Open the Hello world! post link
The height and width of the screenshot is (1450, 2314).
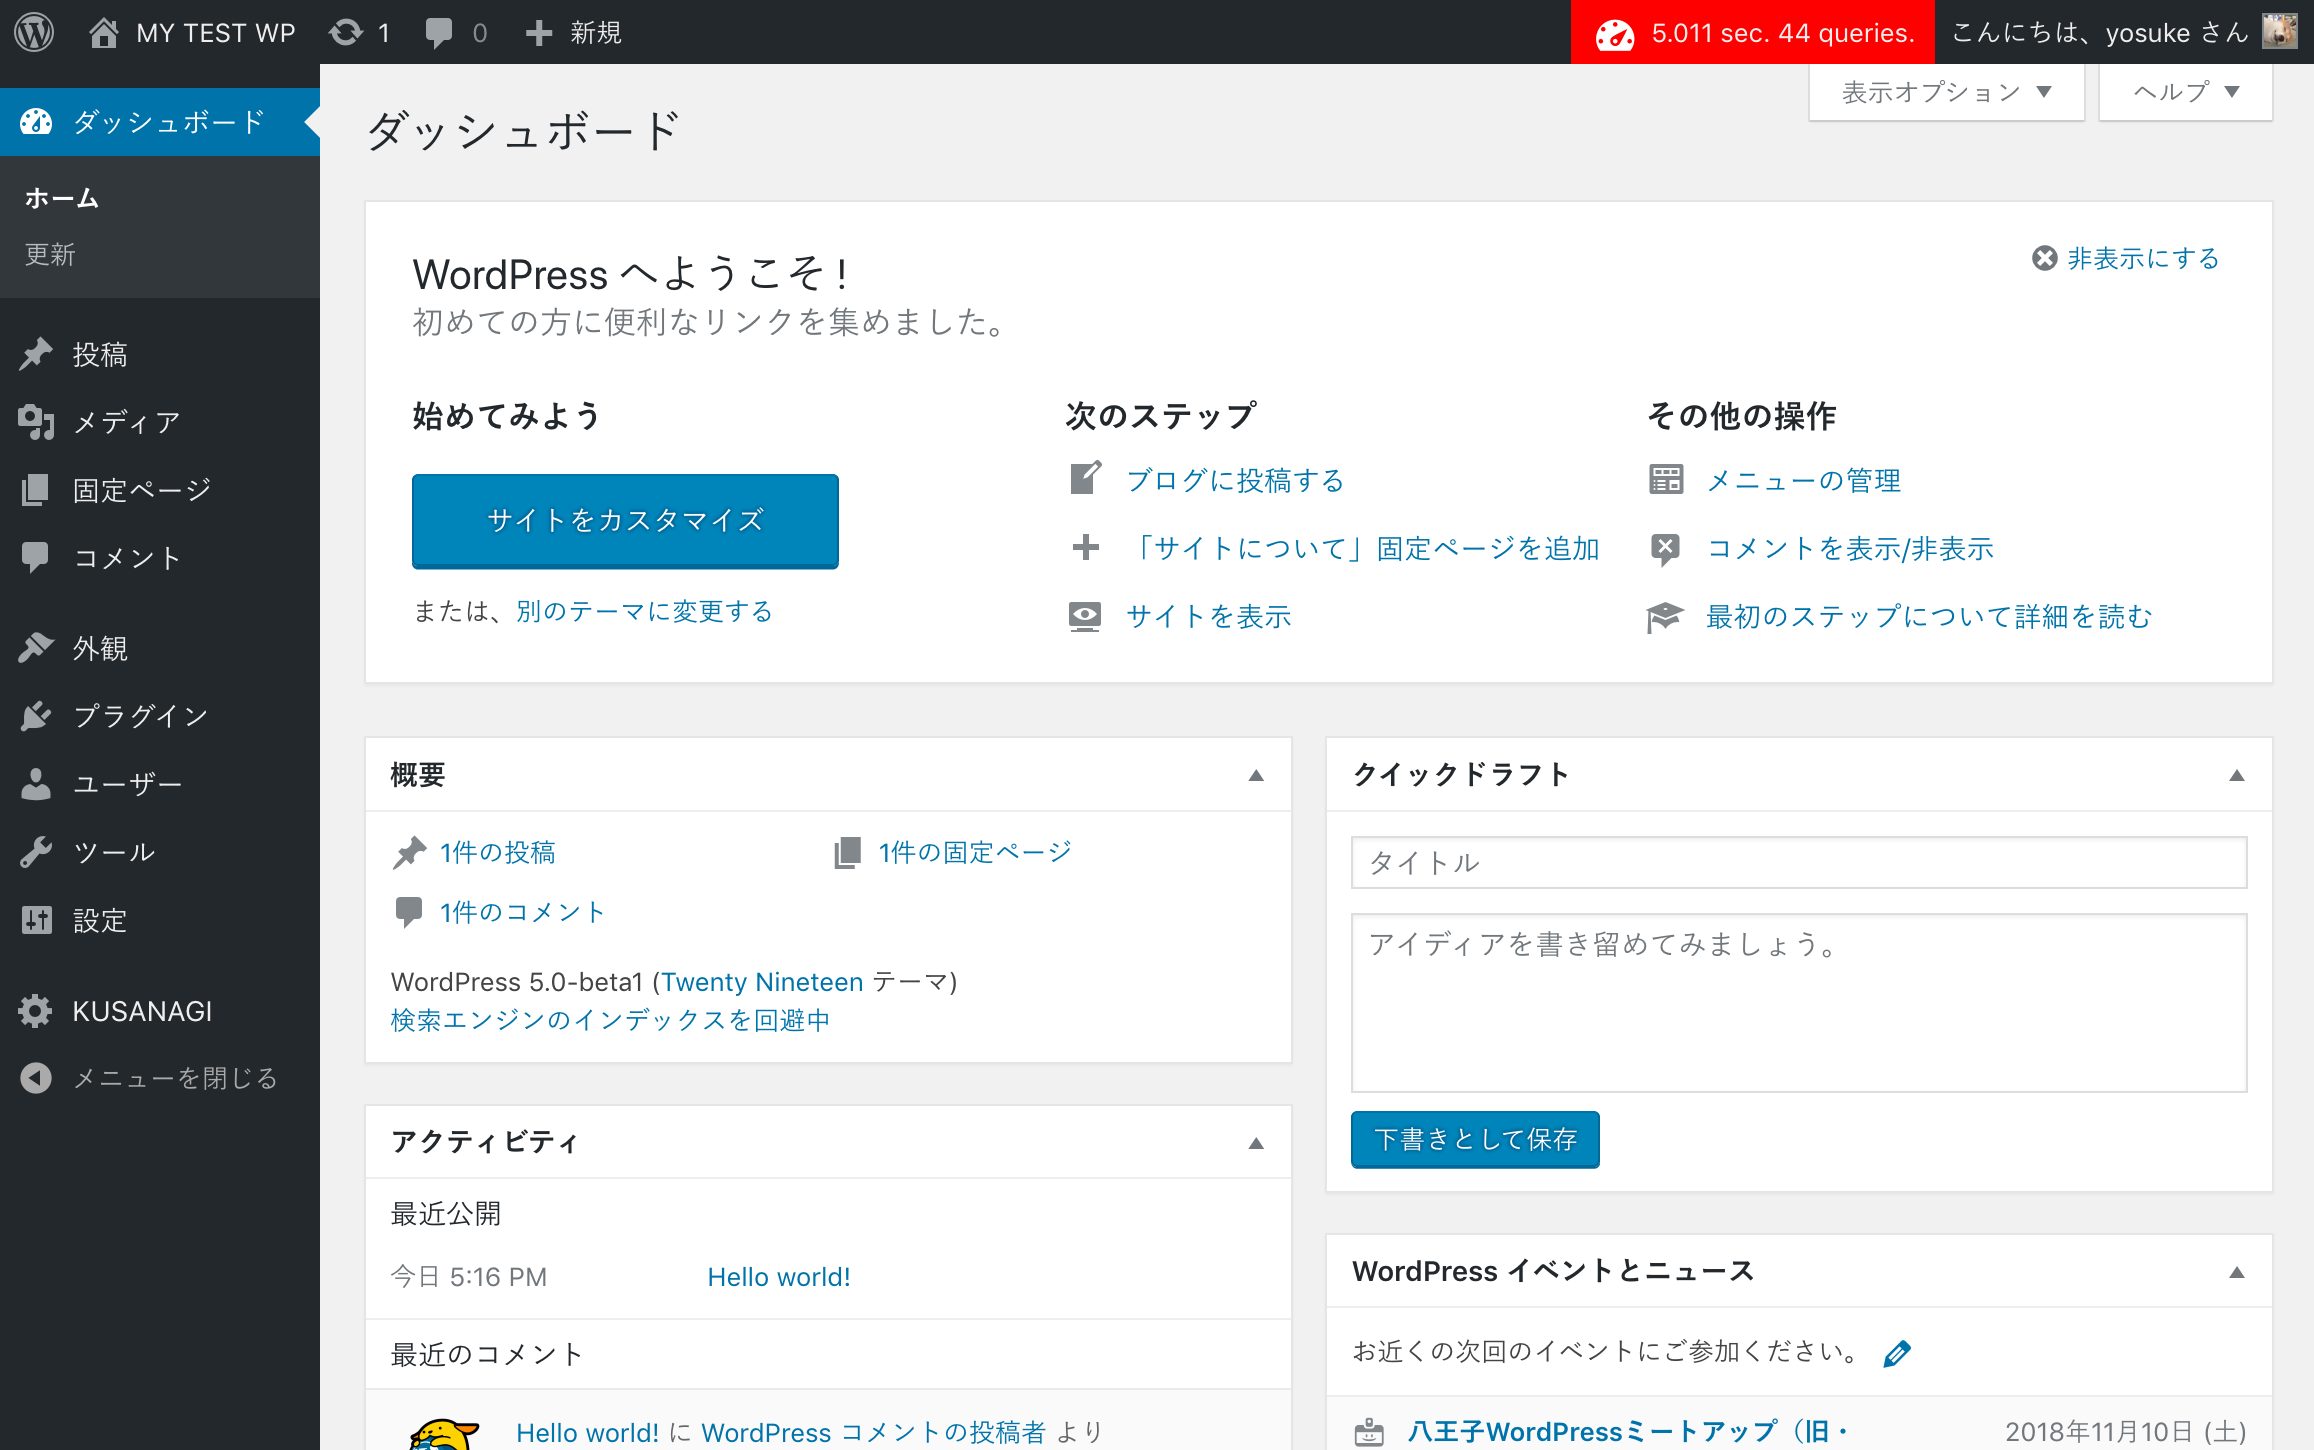tap(779, 1277)
